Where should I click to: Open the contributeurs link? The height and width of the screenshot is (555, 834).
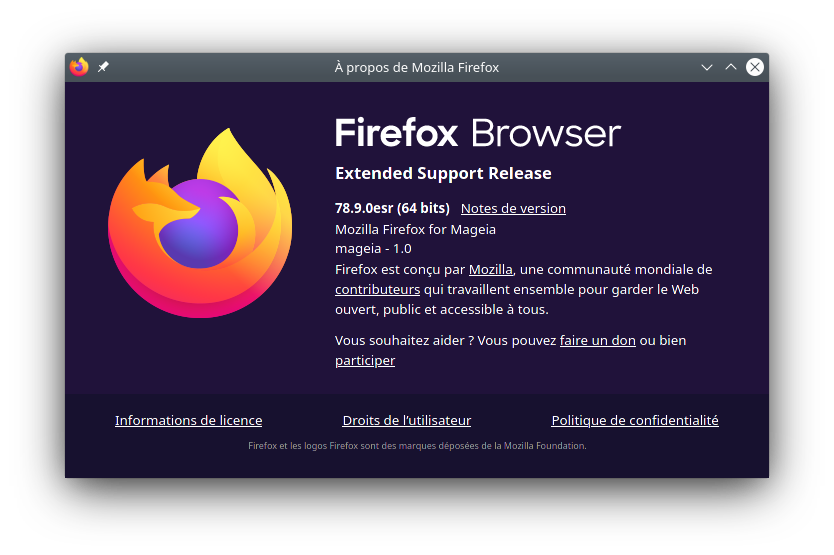pos(378,289)
